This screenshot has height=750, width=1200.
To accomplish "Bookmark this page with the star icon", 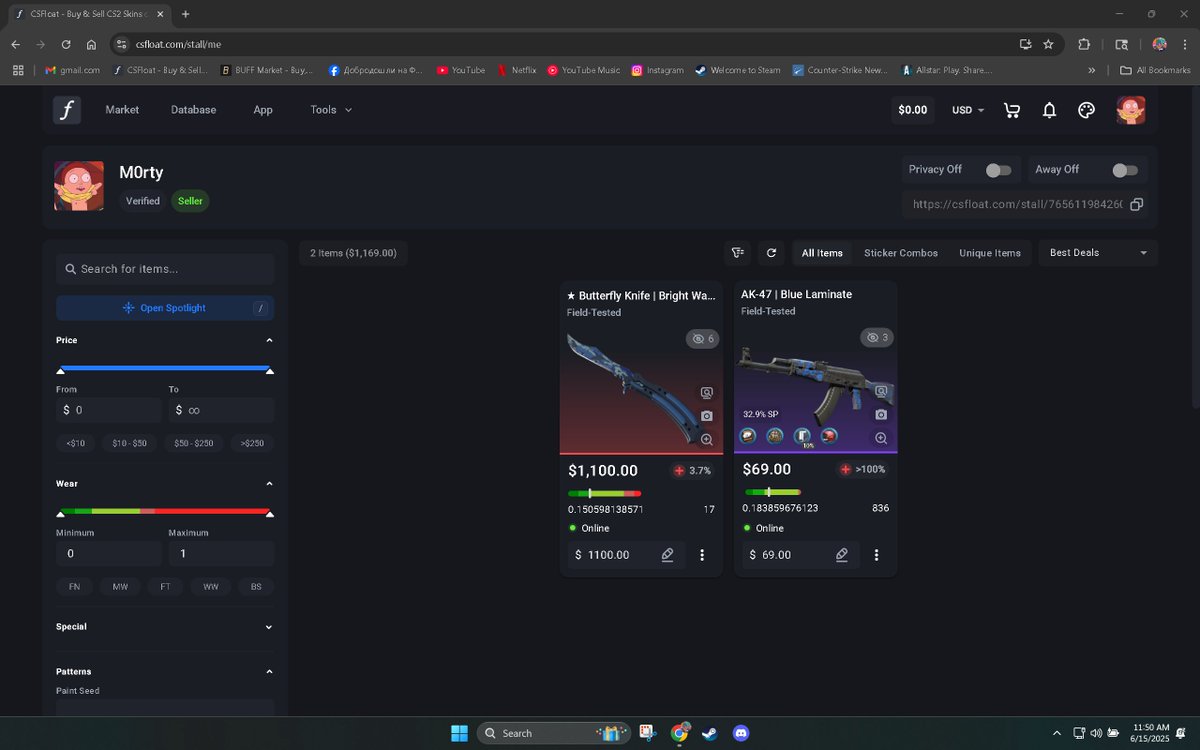I will [1048, 44].
